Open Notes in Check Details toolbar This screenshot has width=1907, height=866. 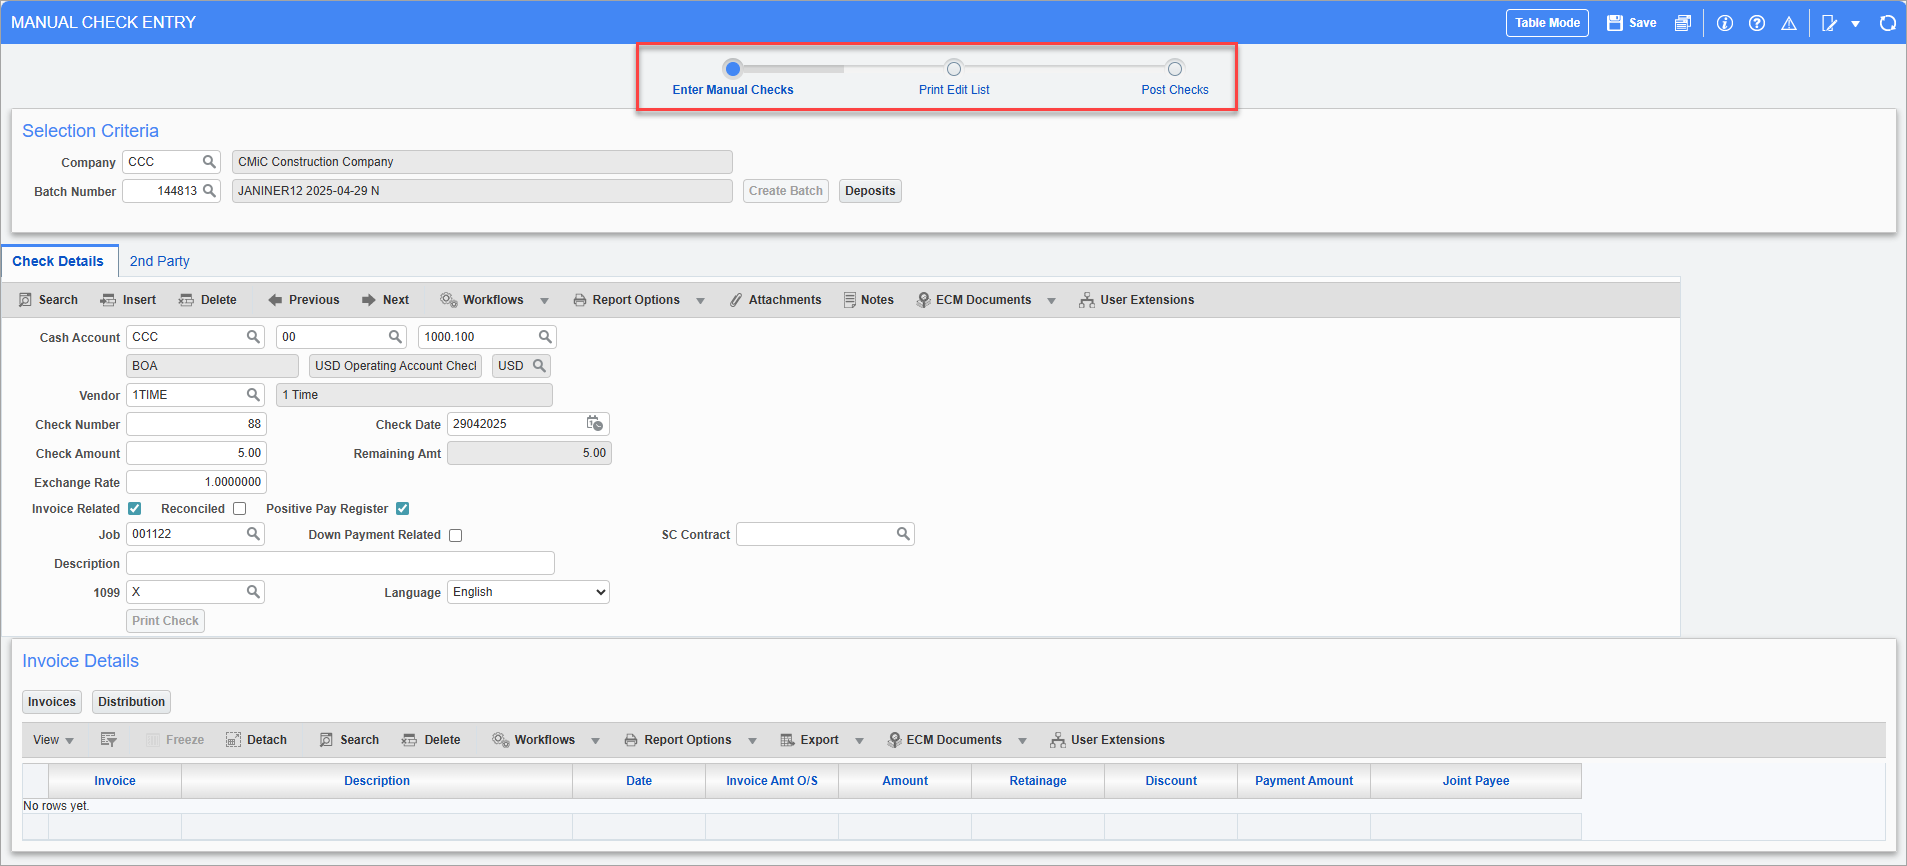coord(868,300)
